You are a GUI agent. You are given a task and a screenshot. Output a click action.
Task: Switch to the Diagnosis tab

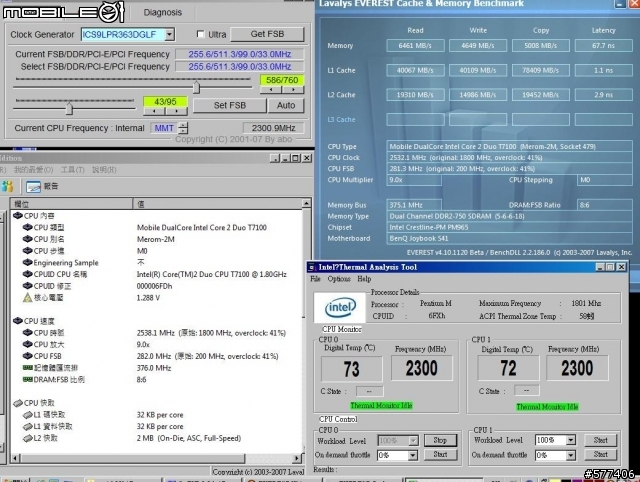tap(162, 12)
